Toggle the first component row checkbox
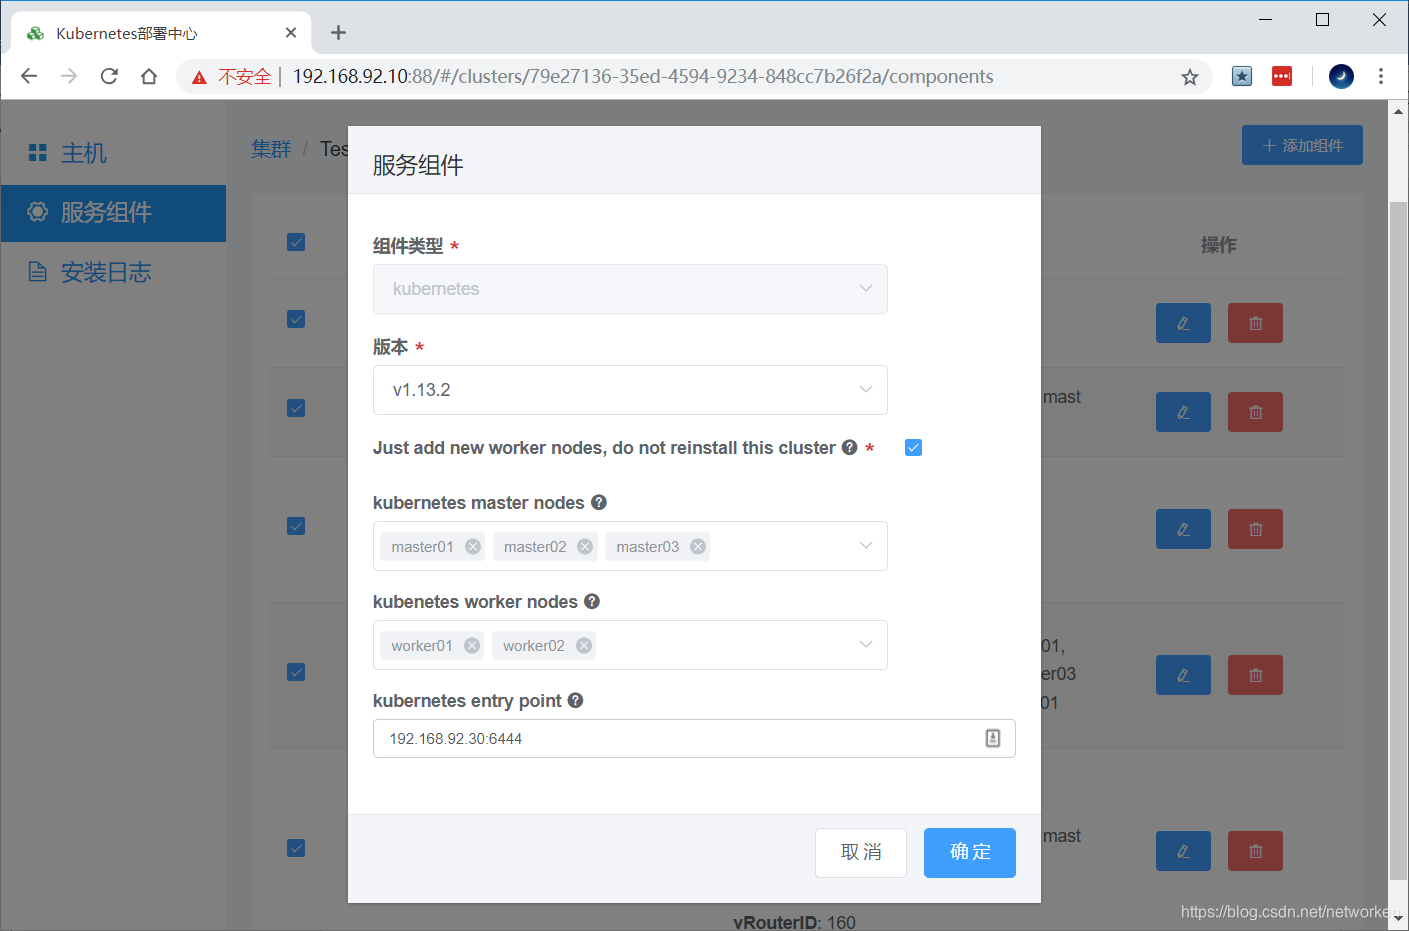 [x=296, y=319]
